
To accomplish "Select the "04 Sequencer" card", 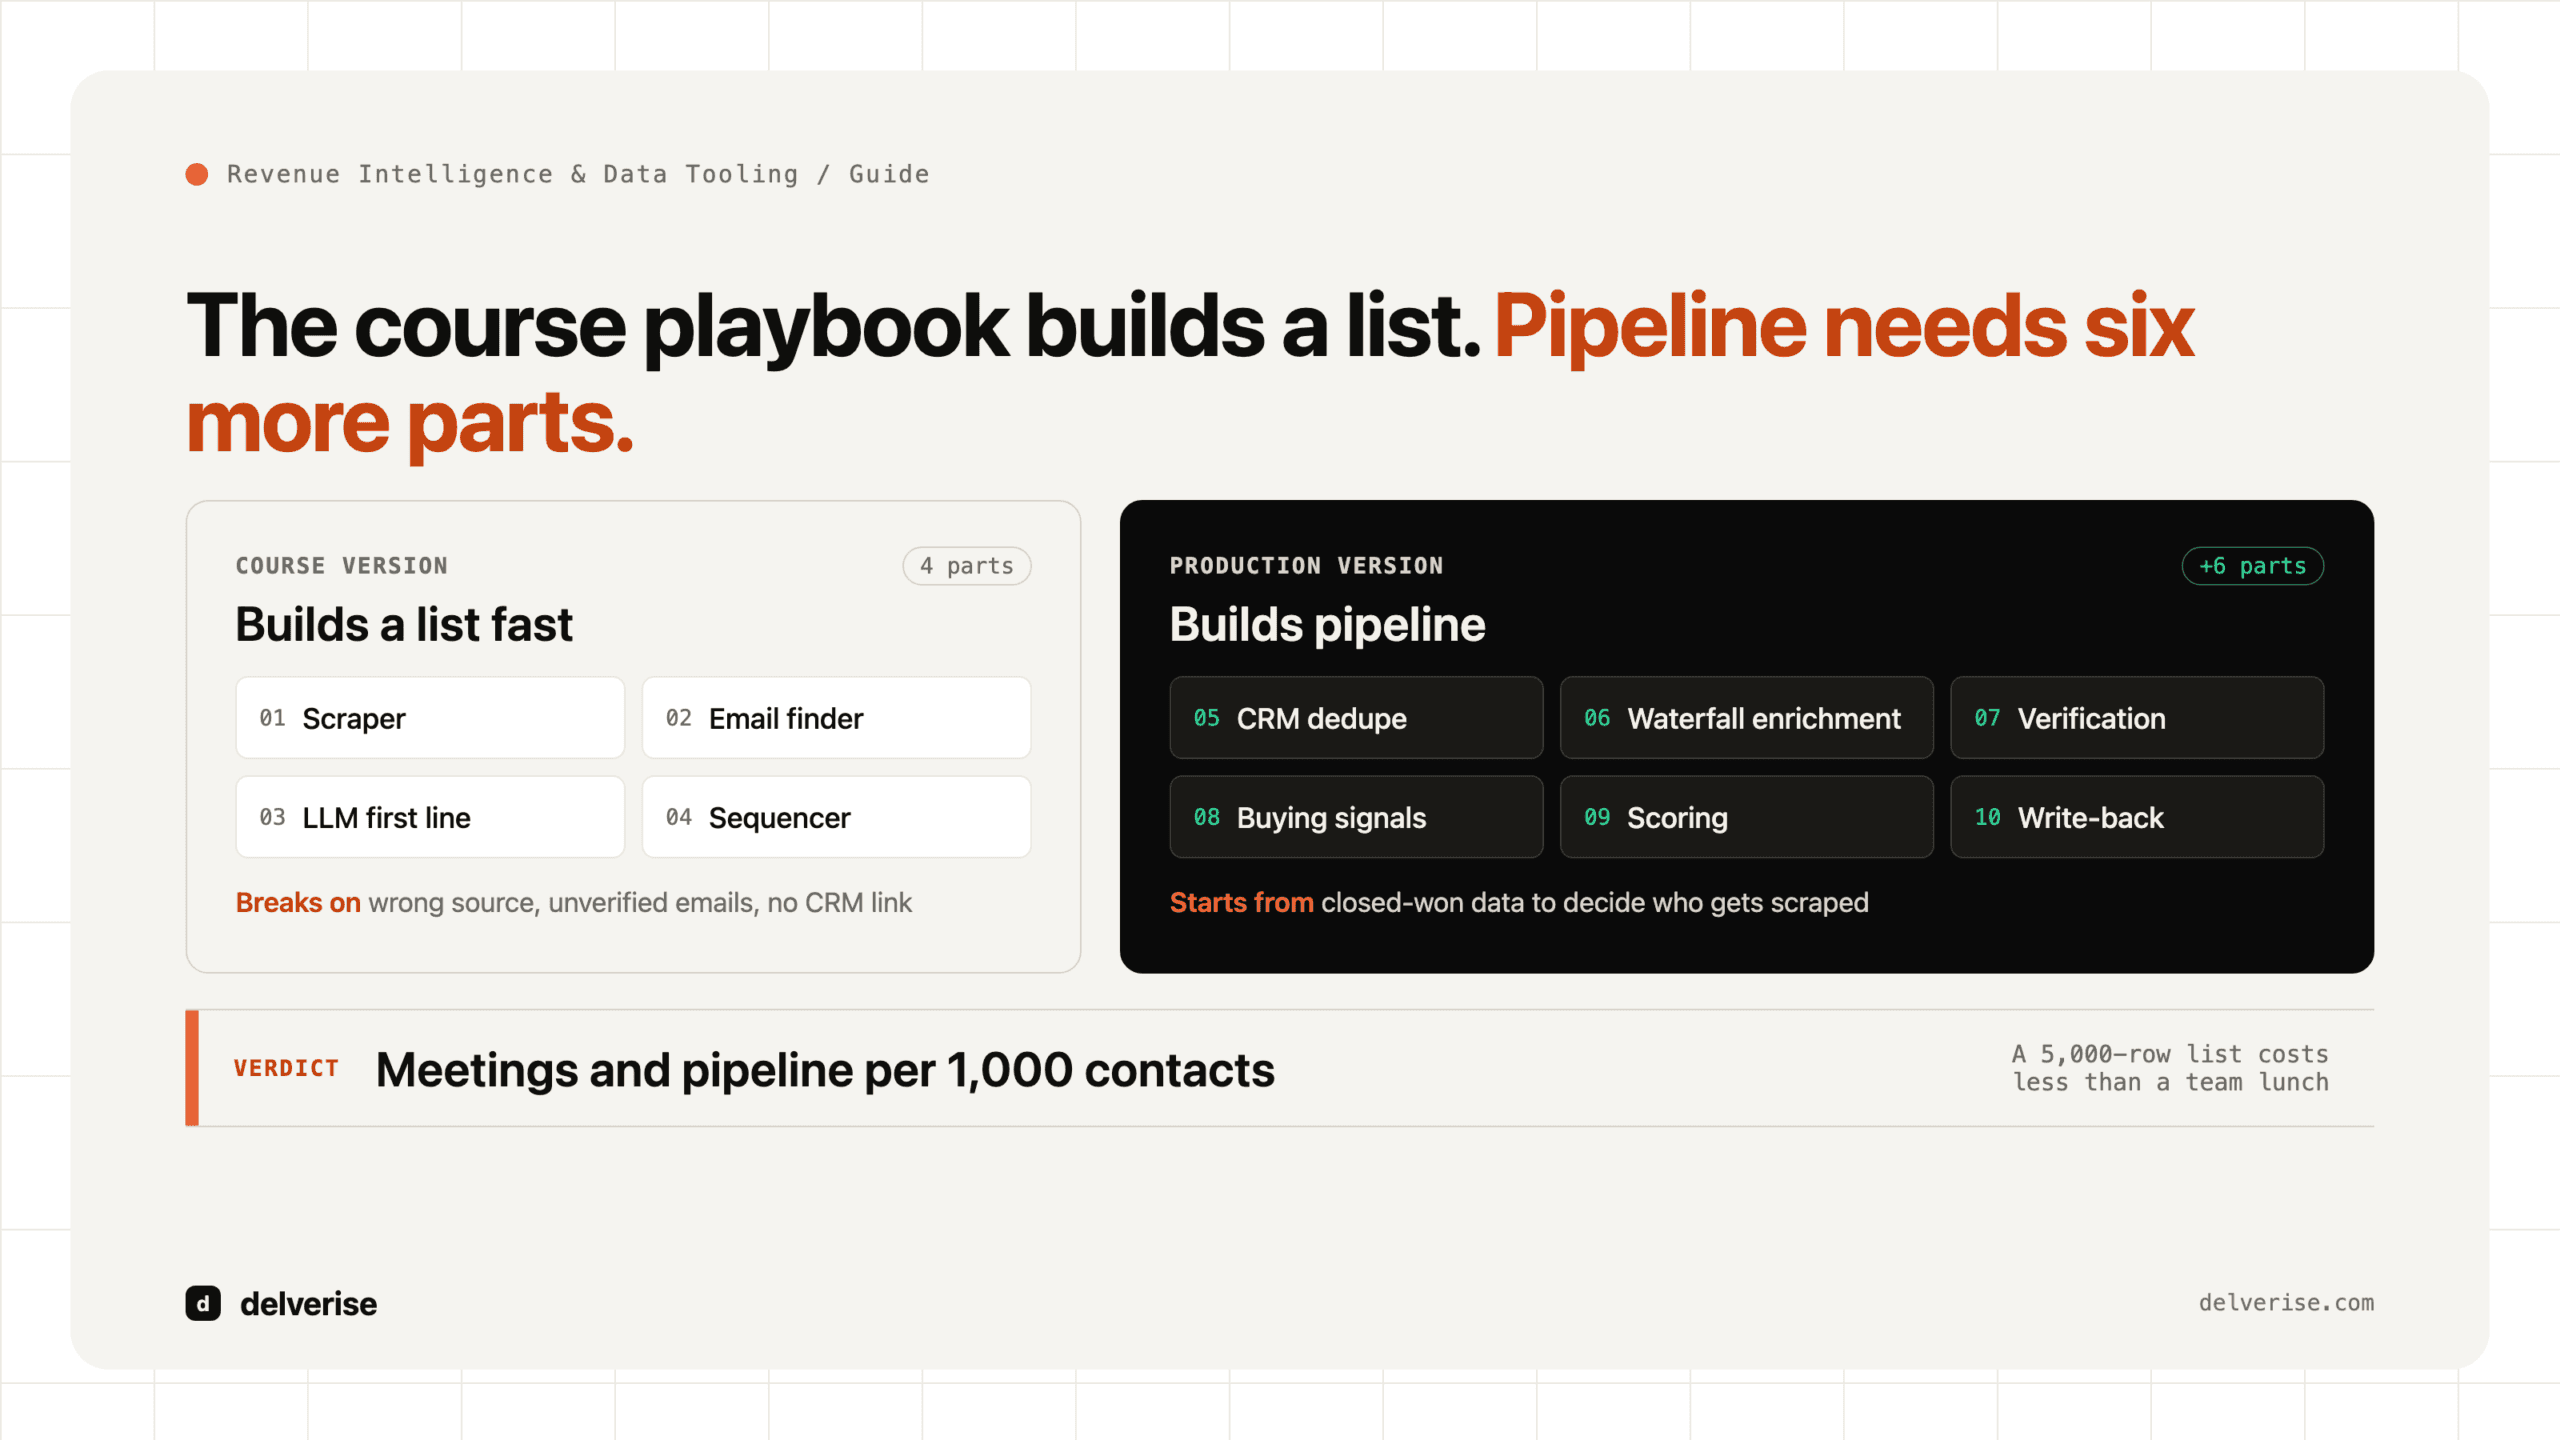I will click(x=836, y=817).
